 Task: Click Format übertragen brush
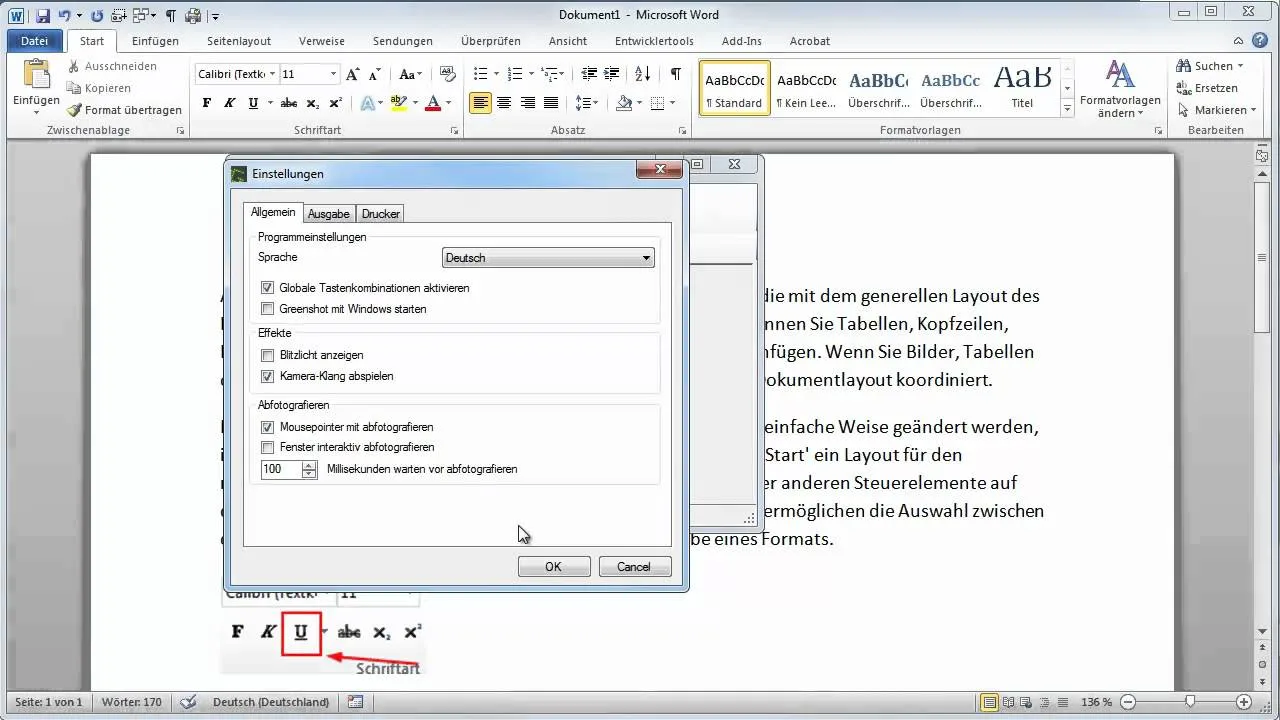(124, 110)
